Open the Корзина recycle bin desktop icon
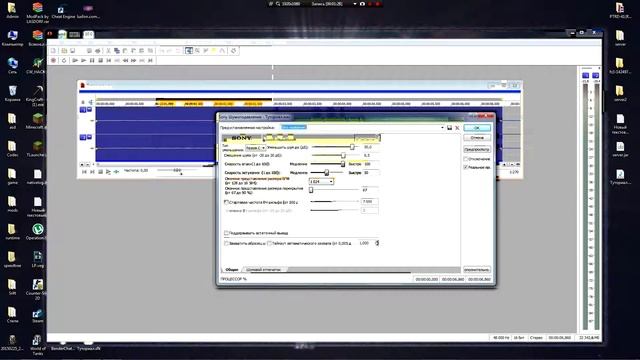The width and height of the screenshot is (640, 360). pyautogui.click(x=13, y=93)
